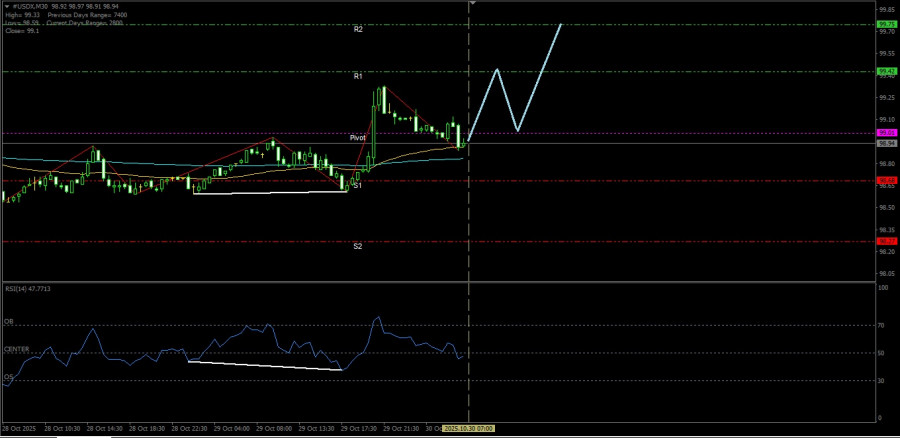Select the white divergence trendline on RSI

tap(265, 366)
